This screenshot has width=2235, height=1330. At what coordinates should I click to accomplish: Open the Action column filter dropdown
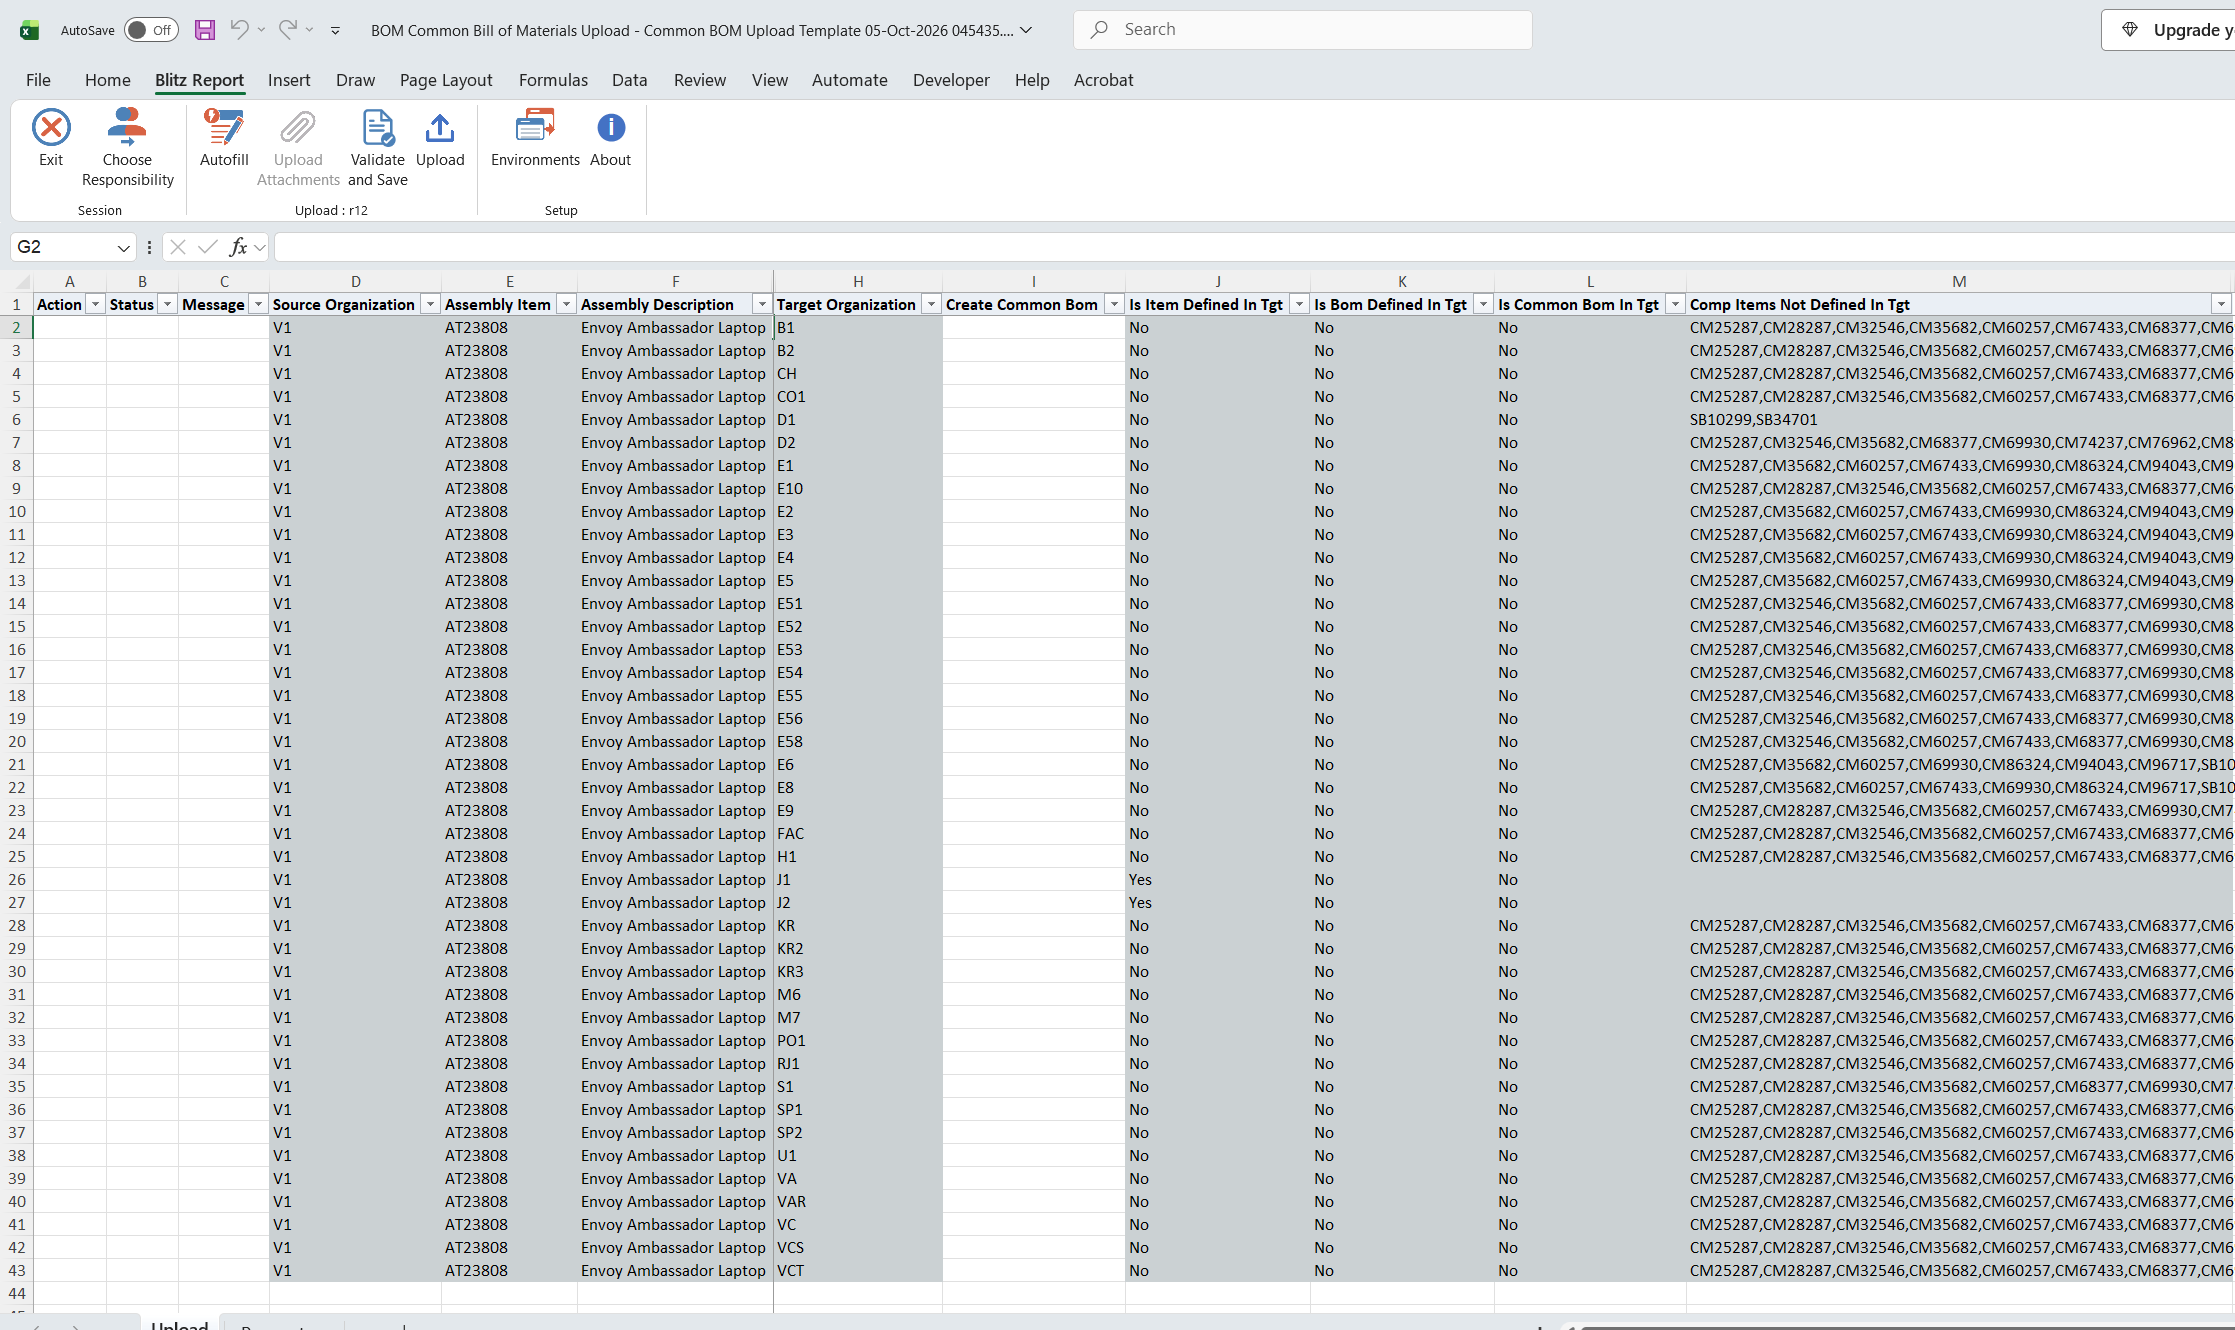(95, 304)
